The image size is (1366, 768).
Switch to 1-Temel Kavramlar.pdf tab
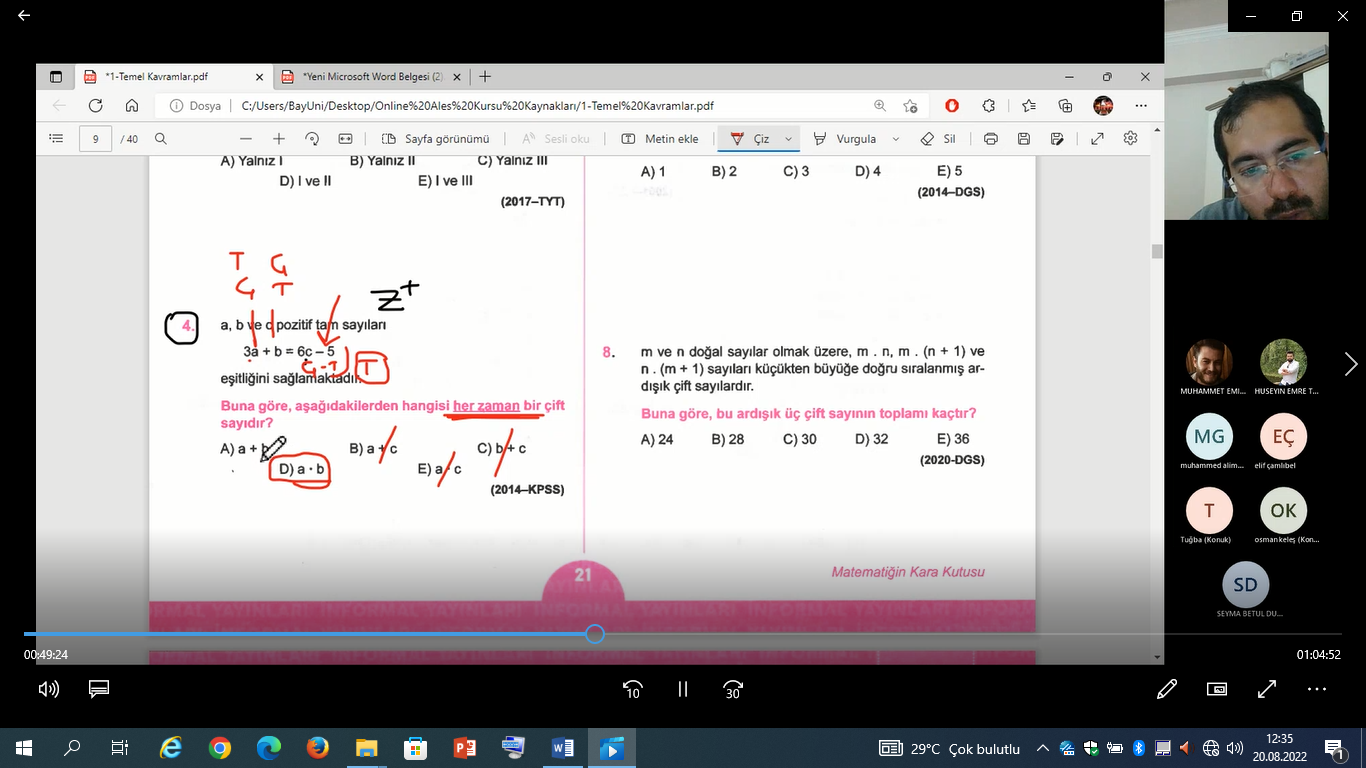(172, 77)
